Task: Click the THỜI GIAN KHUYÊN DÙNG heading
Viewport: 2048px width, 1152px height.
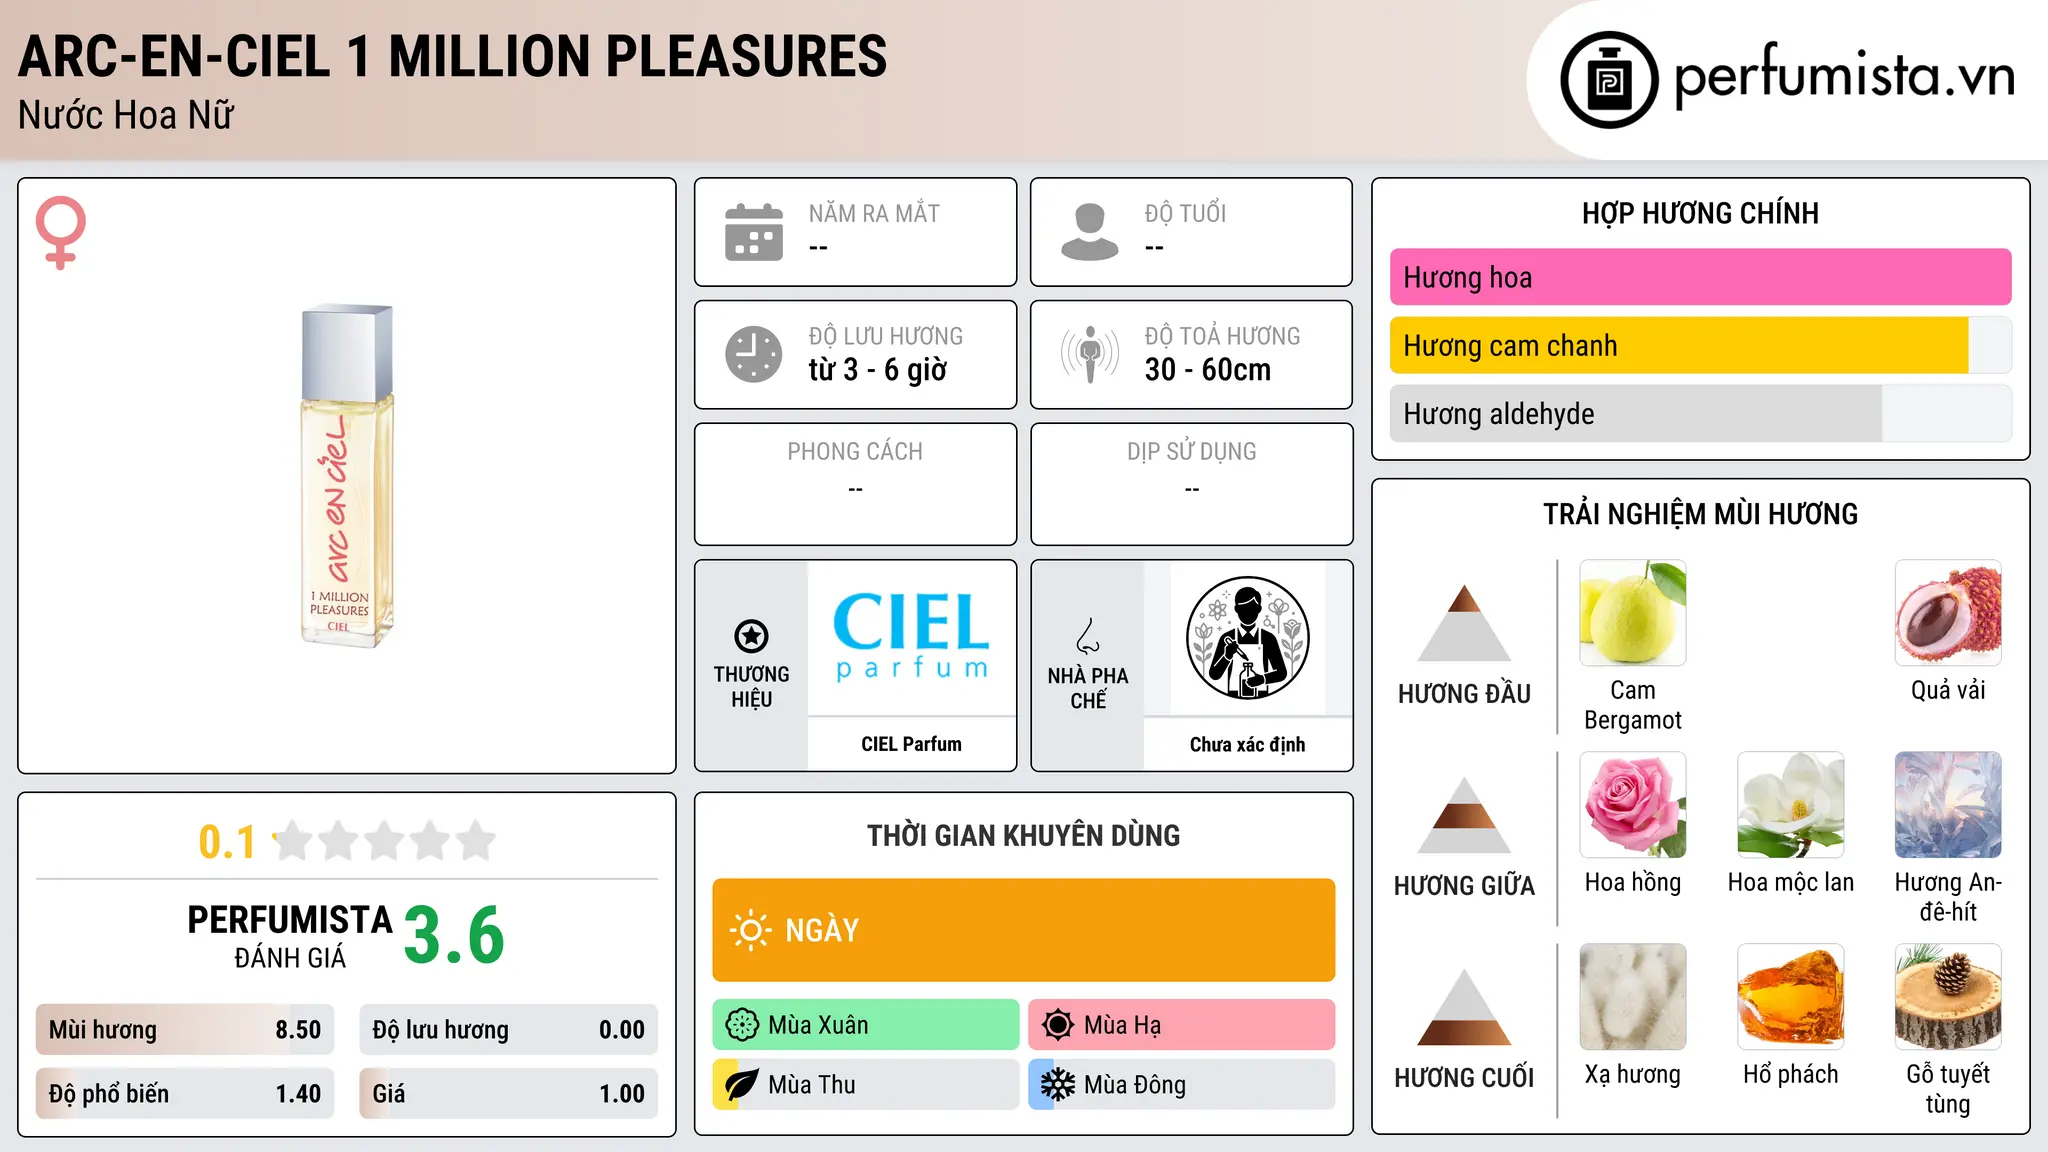Action: click(x=1024, y=835)
